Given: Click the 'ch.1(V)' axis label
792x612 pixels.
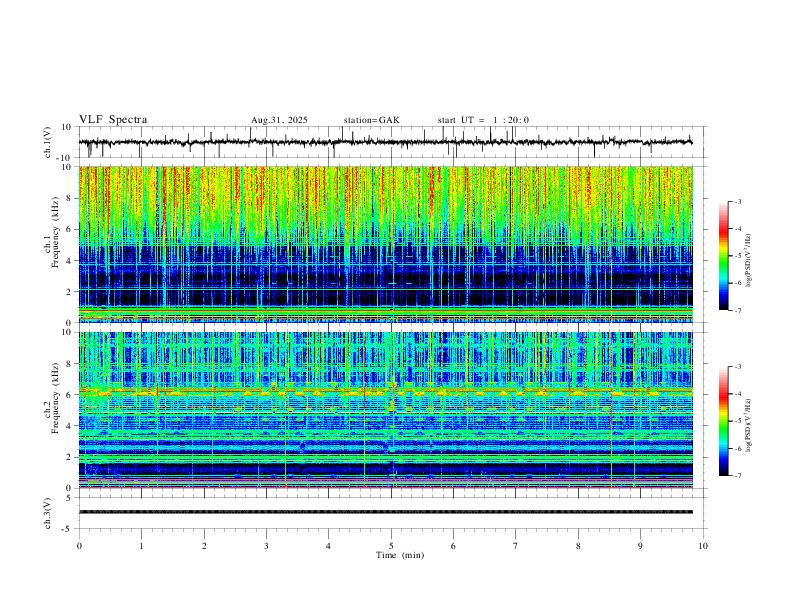Looking at the screenshot, I should point(48,142).
